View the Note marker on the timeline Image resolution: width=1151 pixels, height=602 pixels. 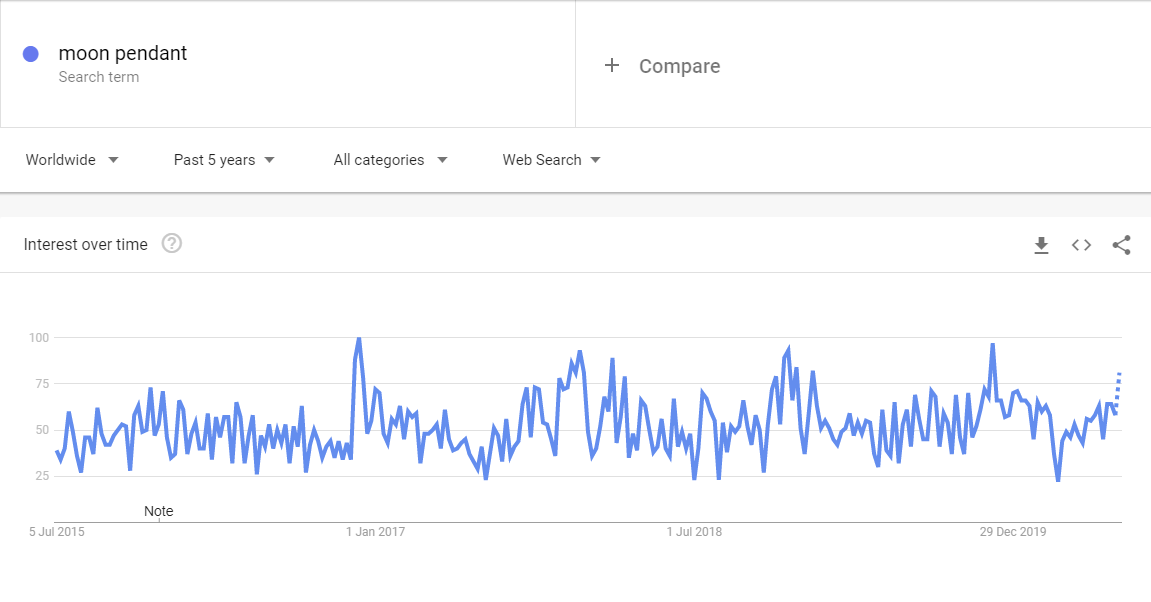click(159, 511)
